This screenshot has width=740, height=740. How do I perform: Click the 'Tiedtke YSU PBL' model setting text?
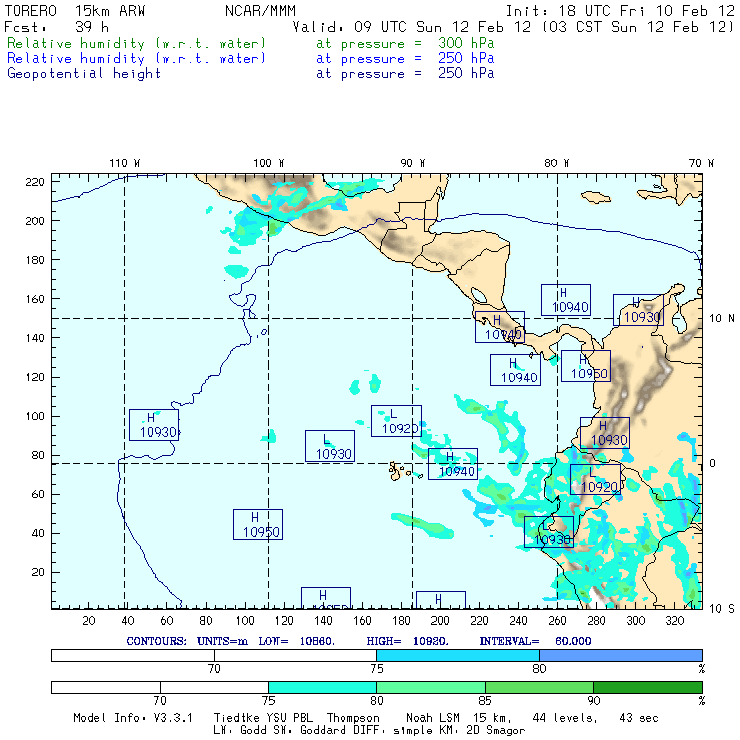point(263,718)
